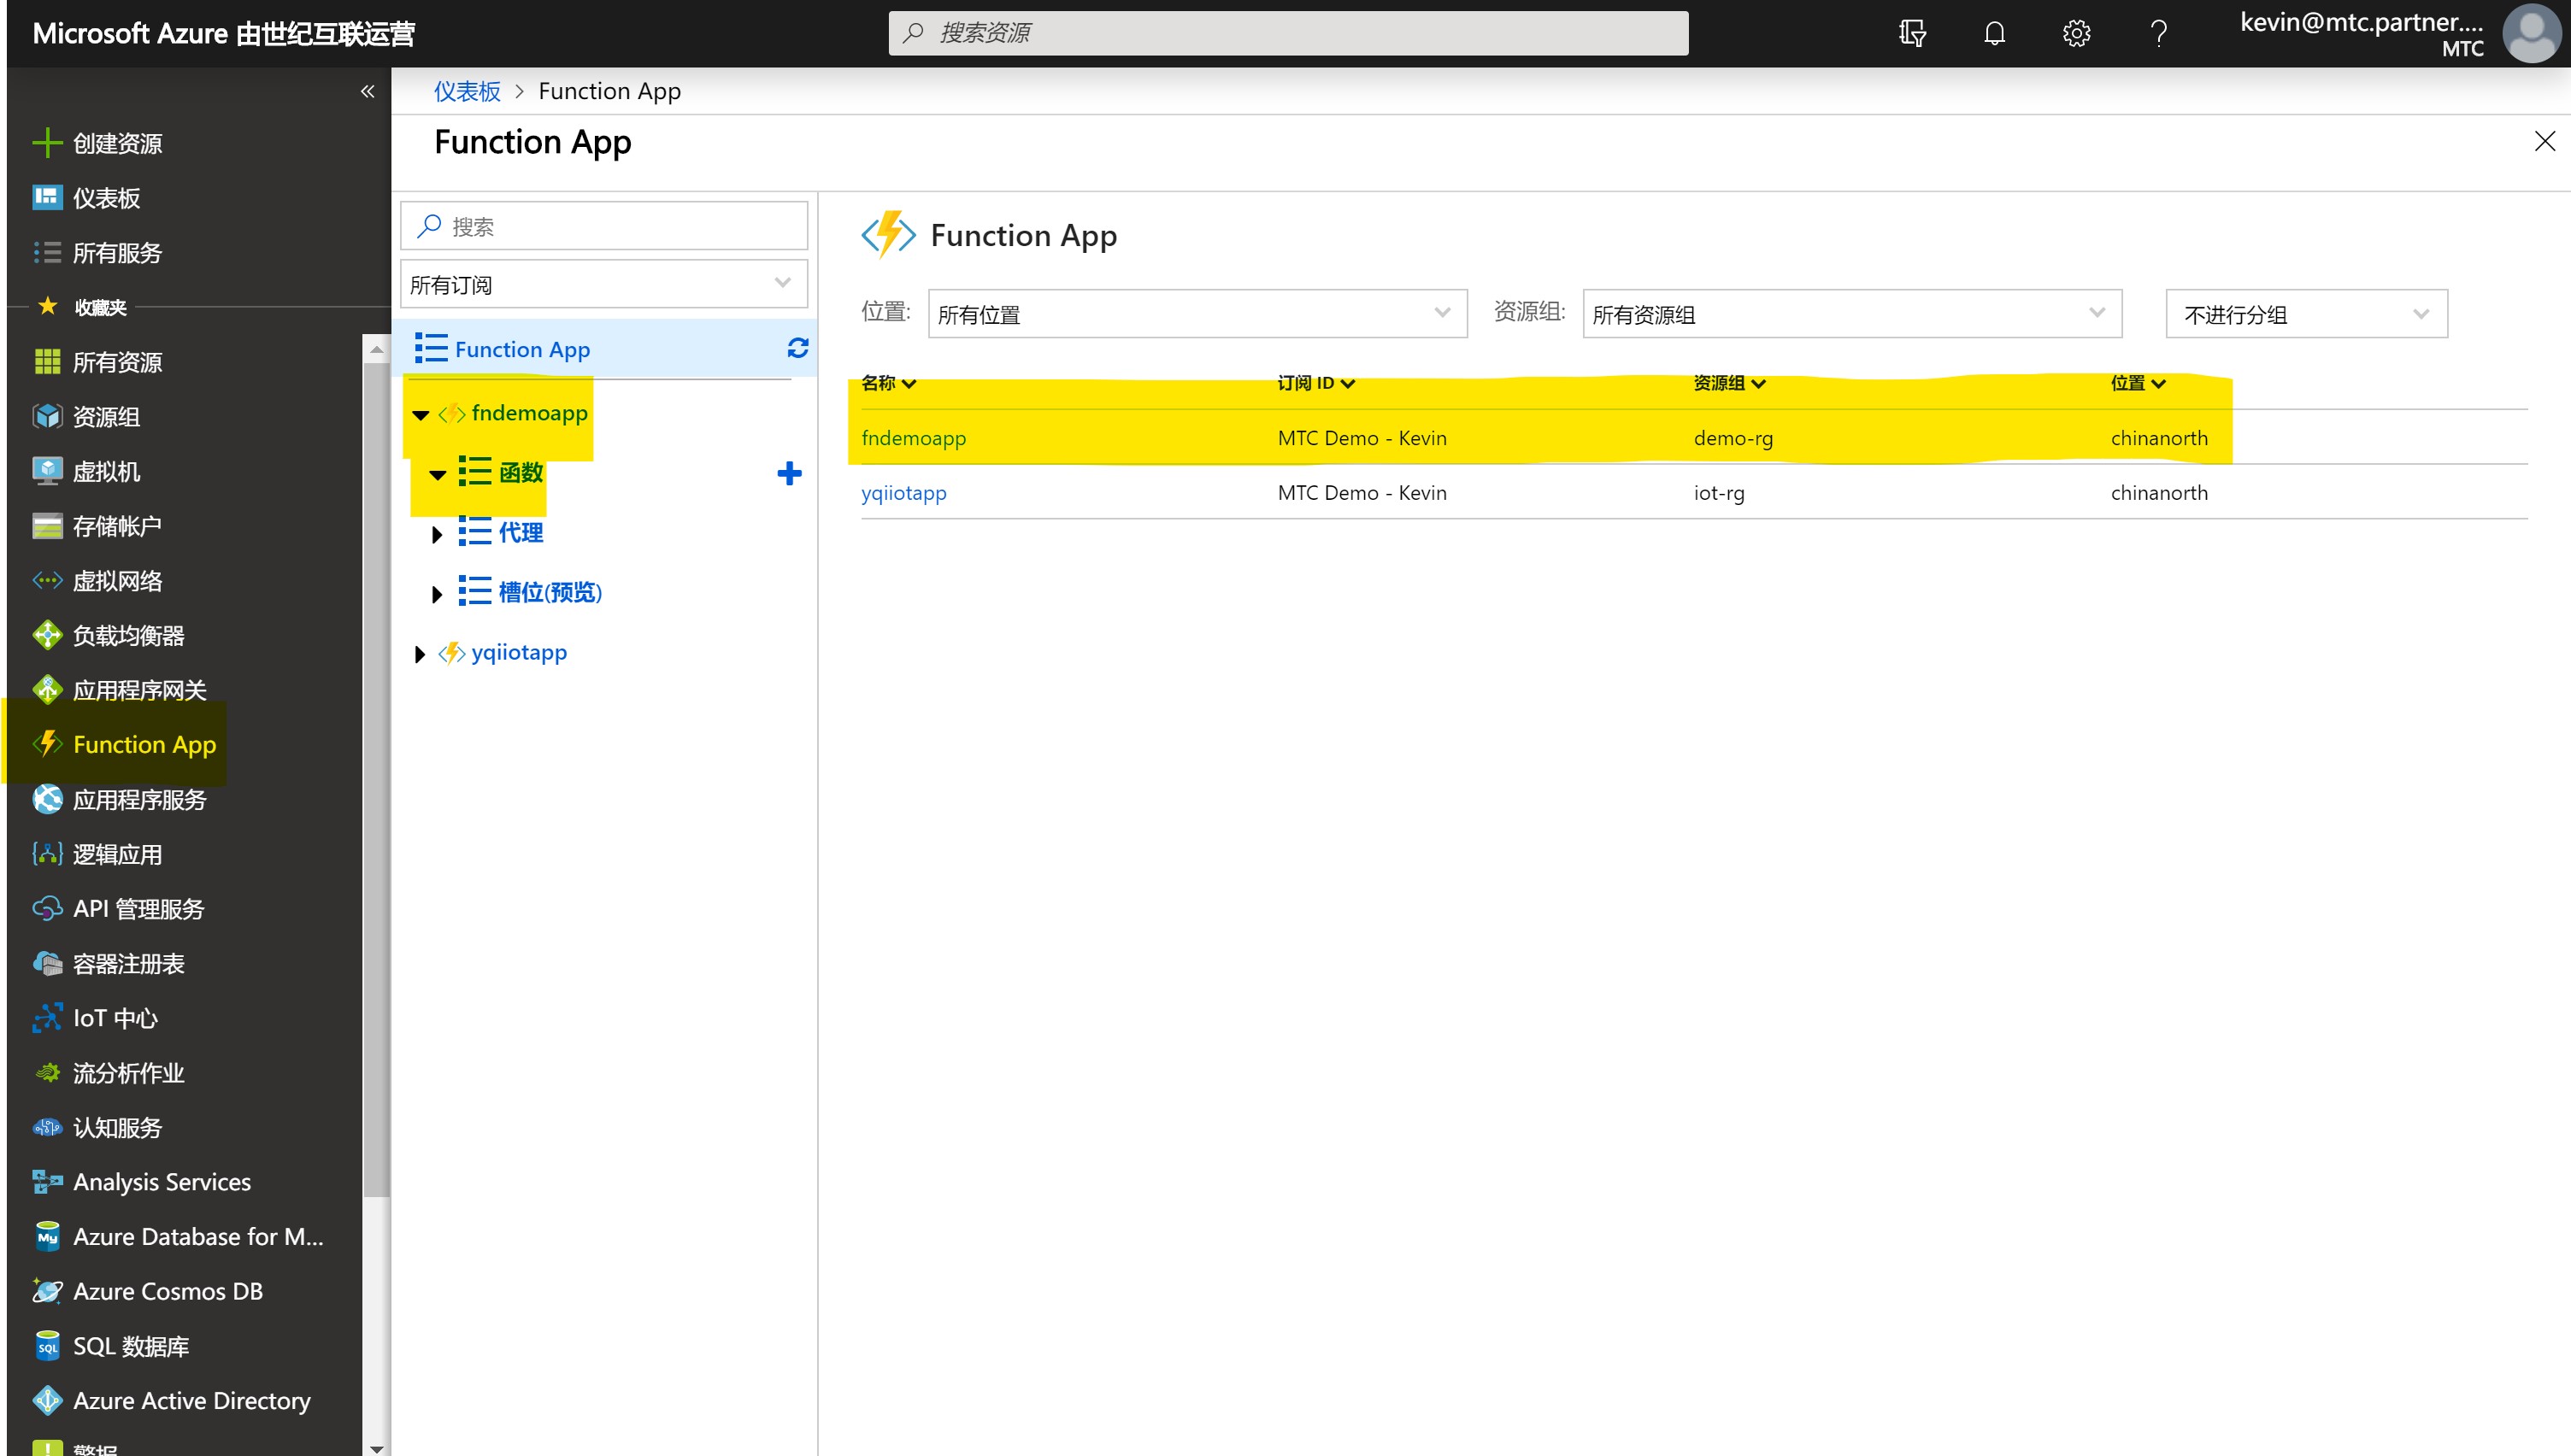The image size is (2571, 1456).
Task: Collapse the left sidebar with double chevron
Action: click(x=367, y=91)
